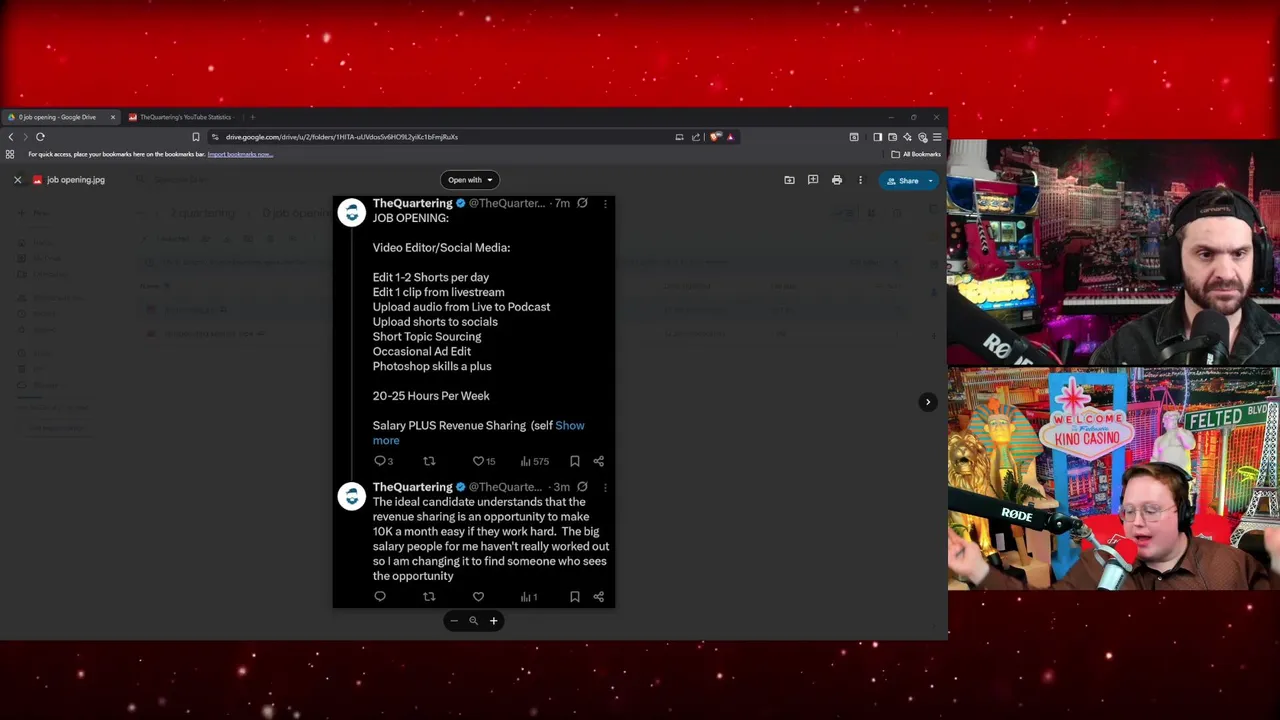Screen dimensions: 1280x720
Task: Open more actions three-dot menu in preview
Action: (860, 180)
